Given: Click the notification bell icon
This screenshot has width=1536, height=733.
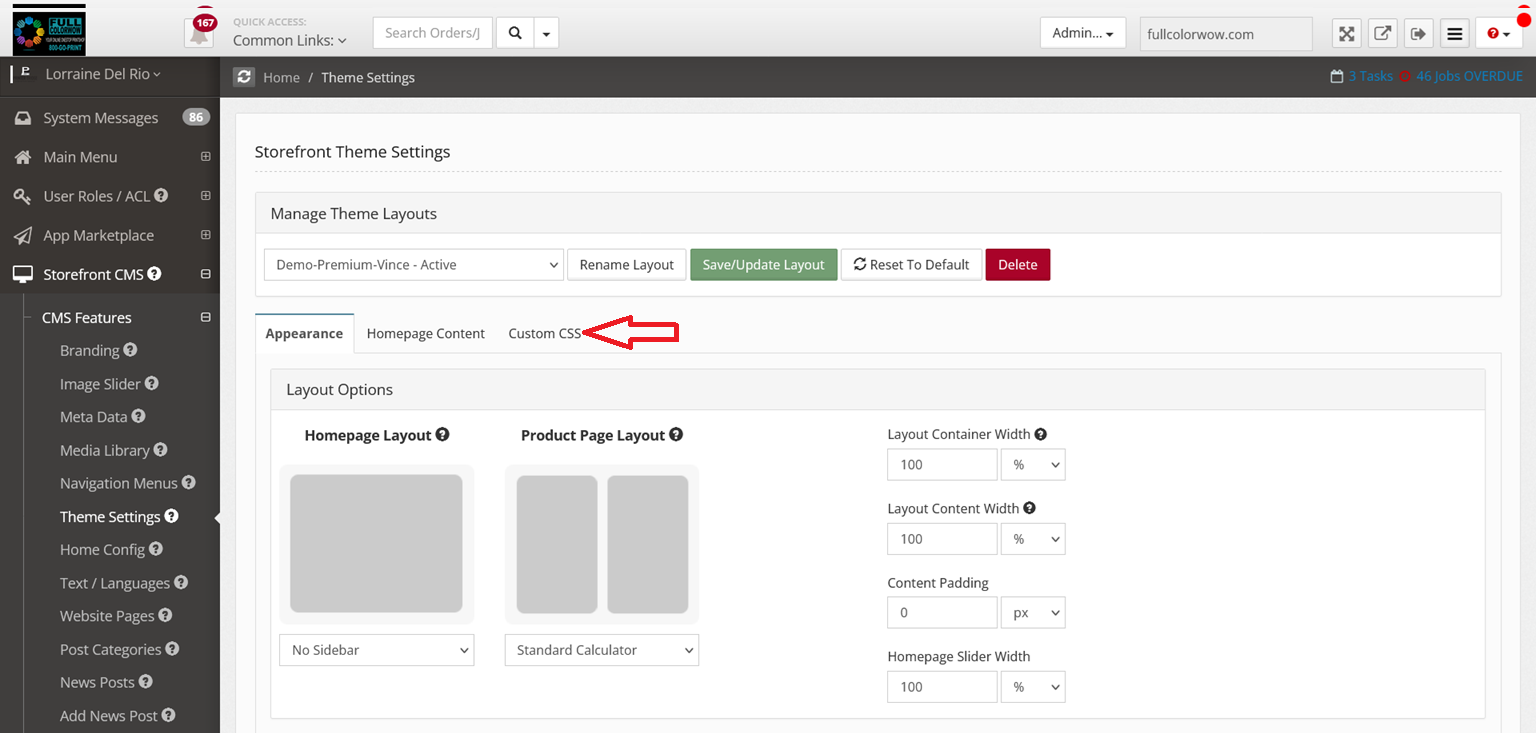Looking at the screenshot, I should [200, 34].
